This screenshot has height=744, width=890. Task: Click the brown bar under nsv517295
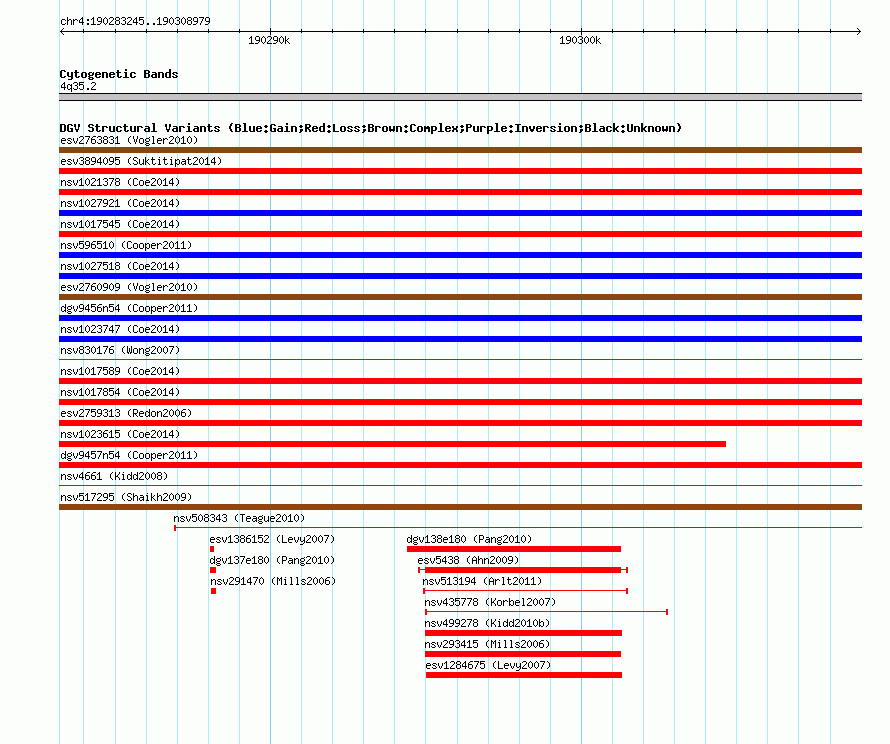click(x=460, y=507)
